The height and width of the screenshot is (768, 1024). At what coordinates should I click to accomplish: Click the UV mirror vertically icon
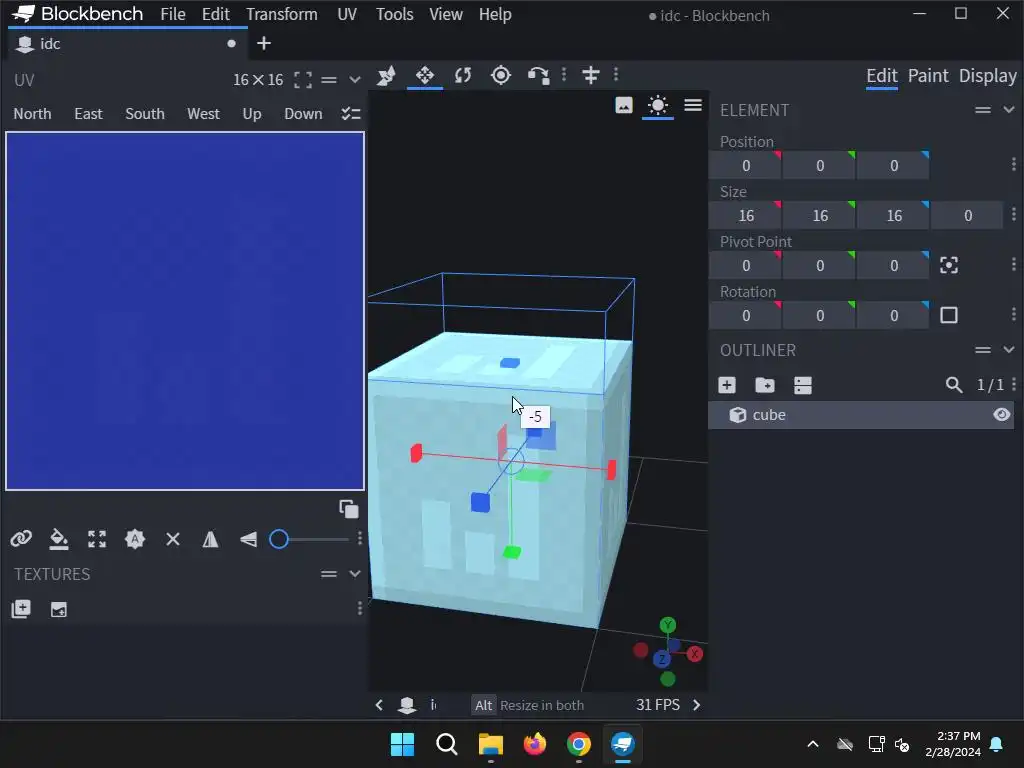pos(248,539)
